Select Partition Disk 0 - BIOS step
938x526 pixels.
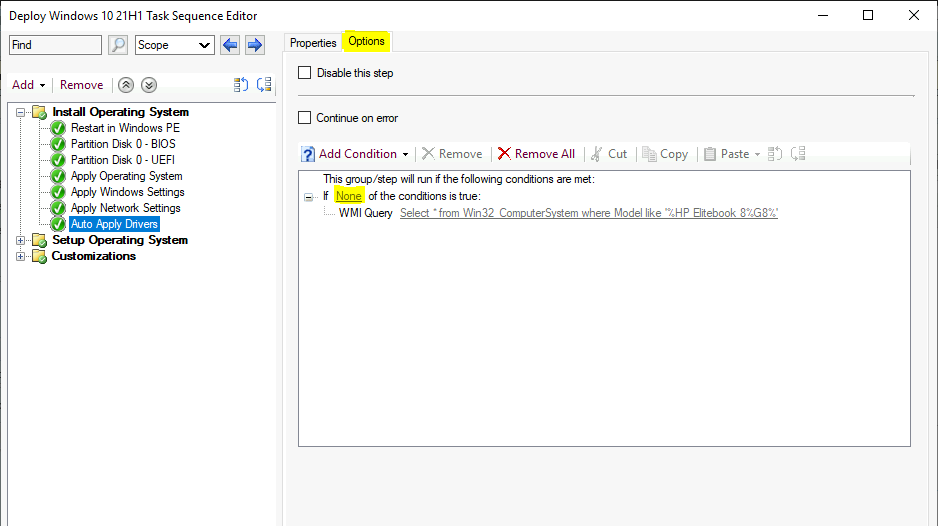[123, 144]
